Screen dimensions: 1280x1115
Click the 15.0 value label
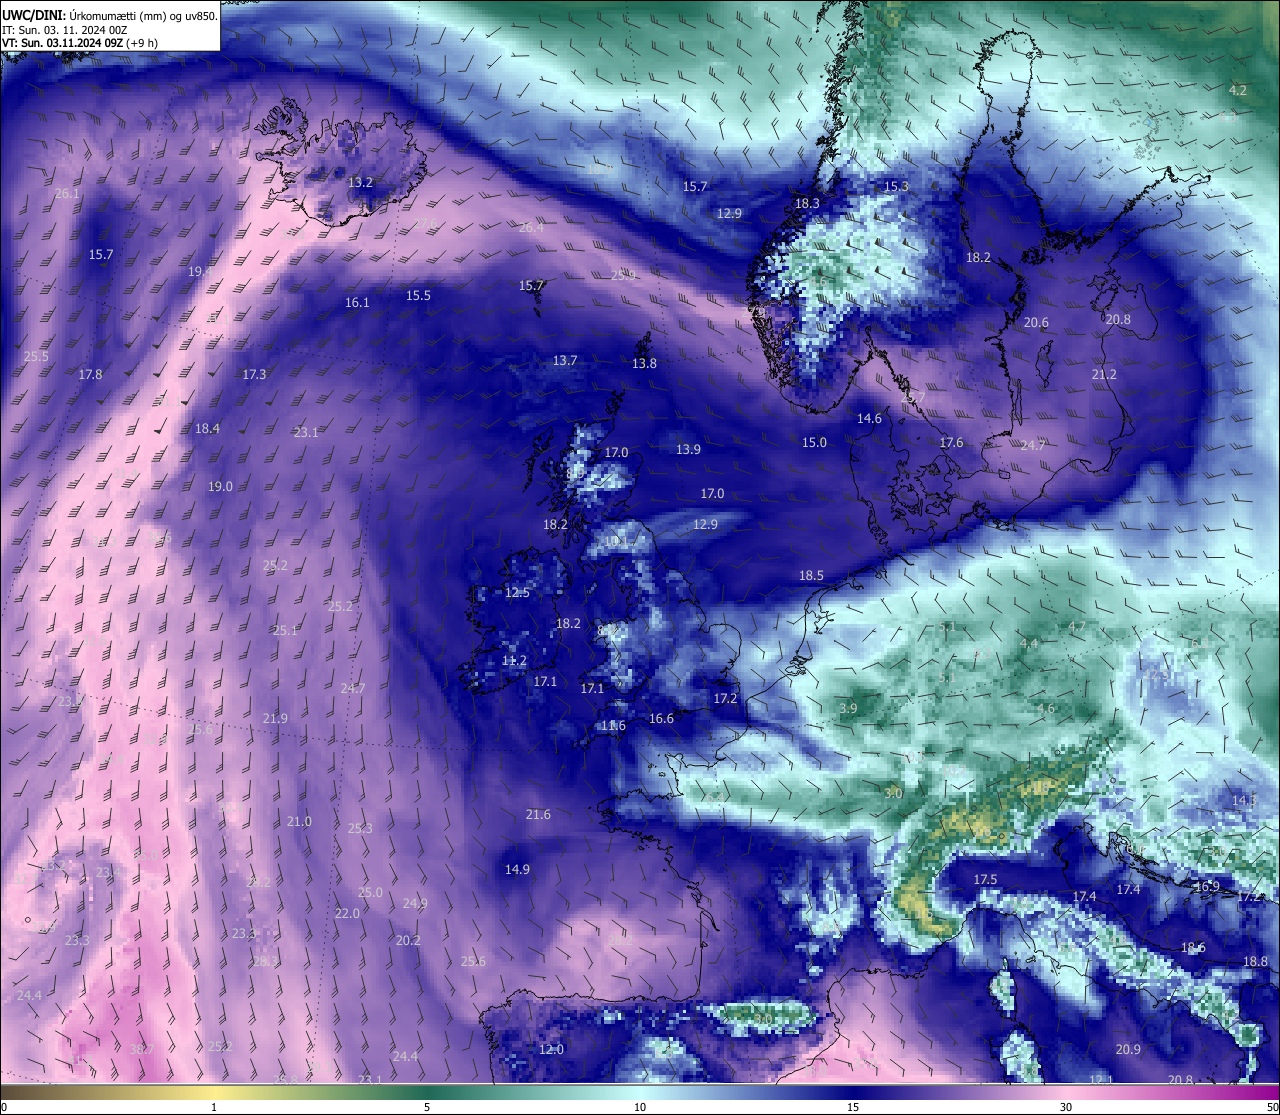(814, 442)
